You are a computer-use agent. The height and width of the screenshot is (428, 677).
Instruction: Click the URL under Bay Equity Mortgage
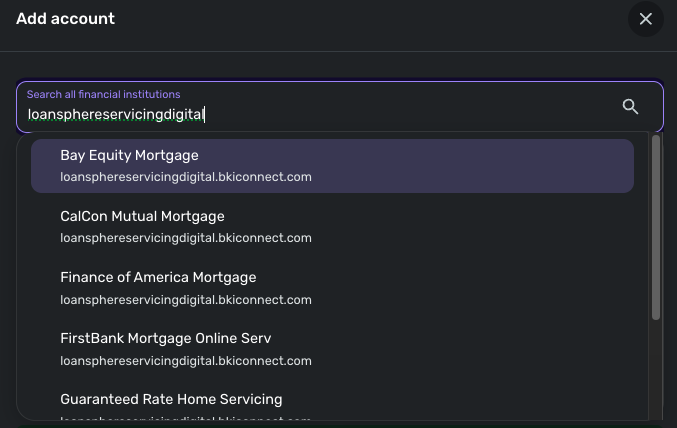(x=186, y=177)
